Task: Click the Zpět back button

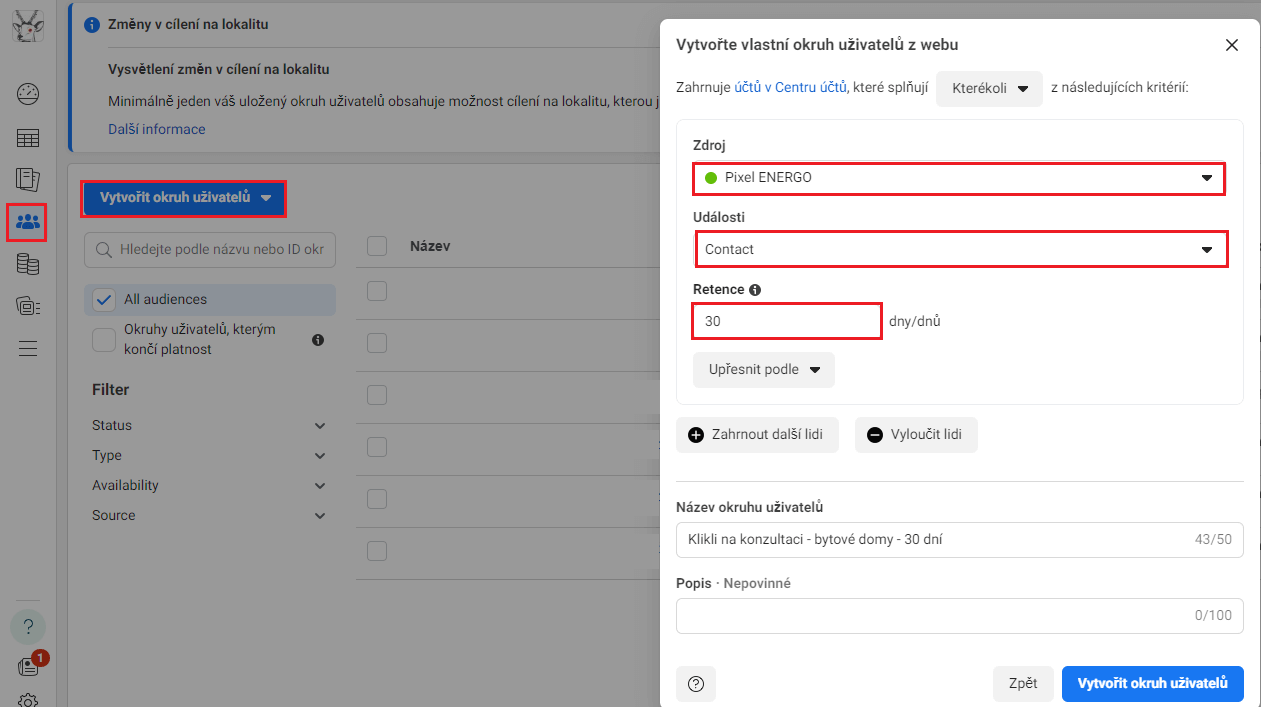Action: pyautogui.click(x=1022, y=684)
